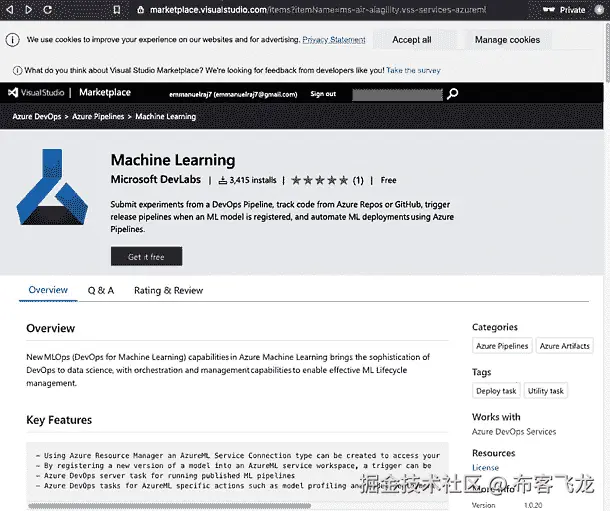Viewport: 610px width, 511px height.
Task: Open the Privacy Statement link
Action: [x=334, y=40]
